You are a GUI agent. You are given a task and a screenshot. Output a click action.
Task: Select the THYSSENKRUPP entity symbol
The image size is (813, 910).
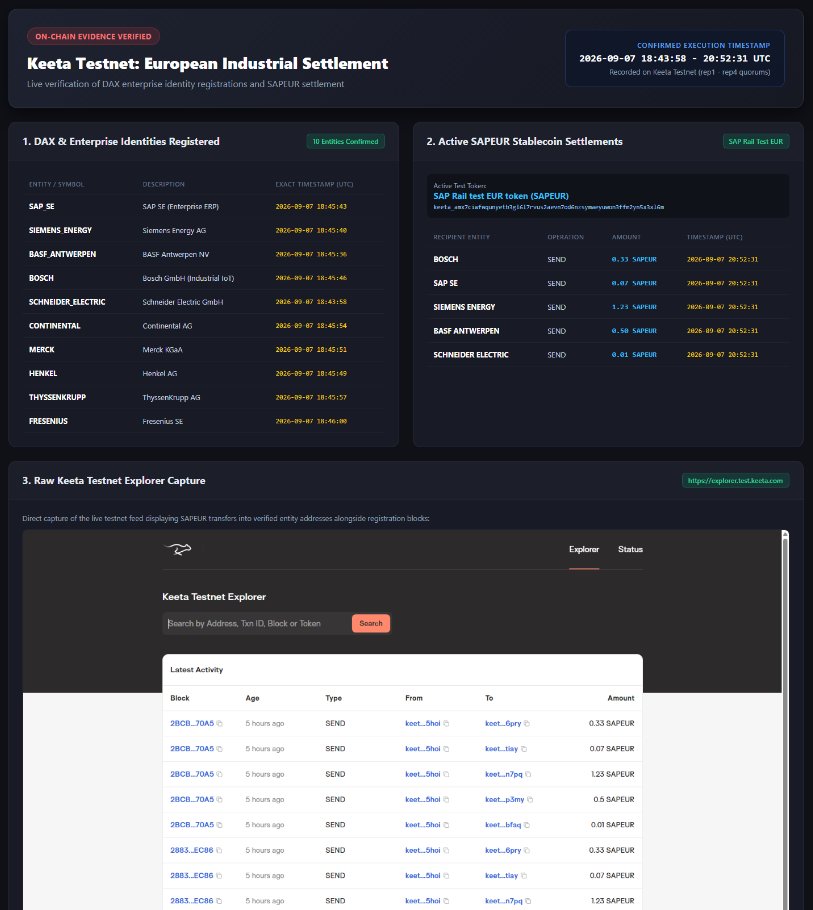click(57, 397)
